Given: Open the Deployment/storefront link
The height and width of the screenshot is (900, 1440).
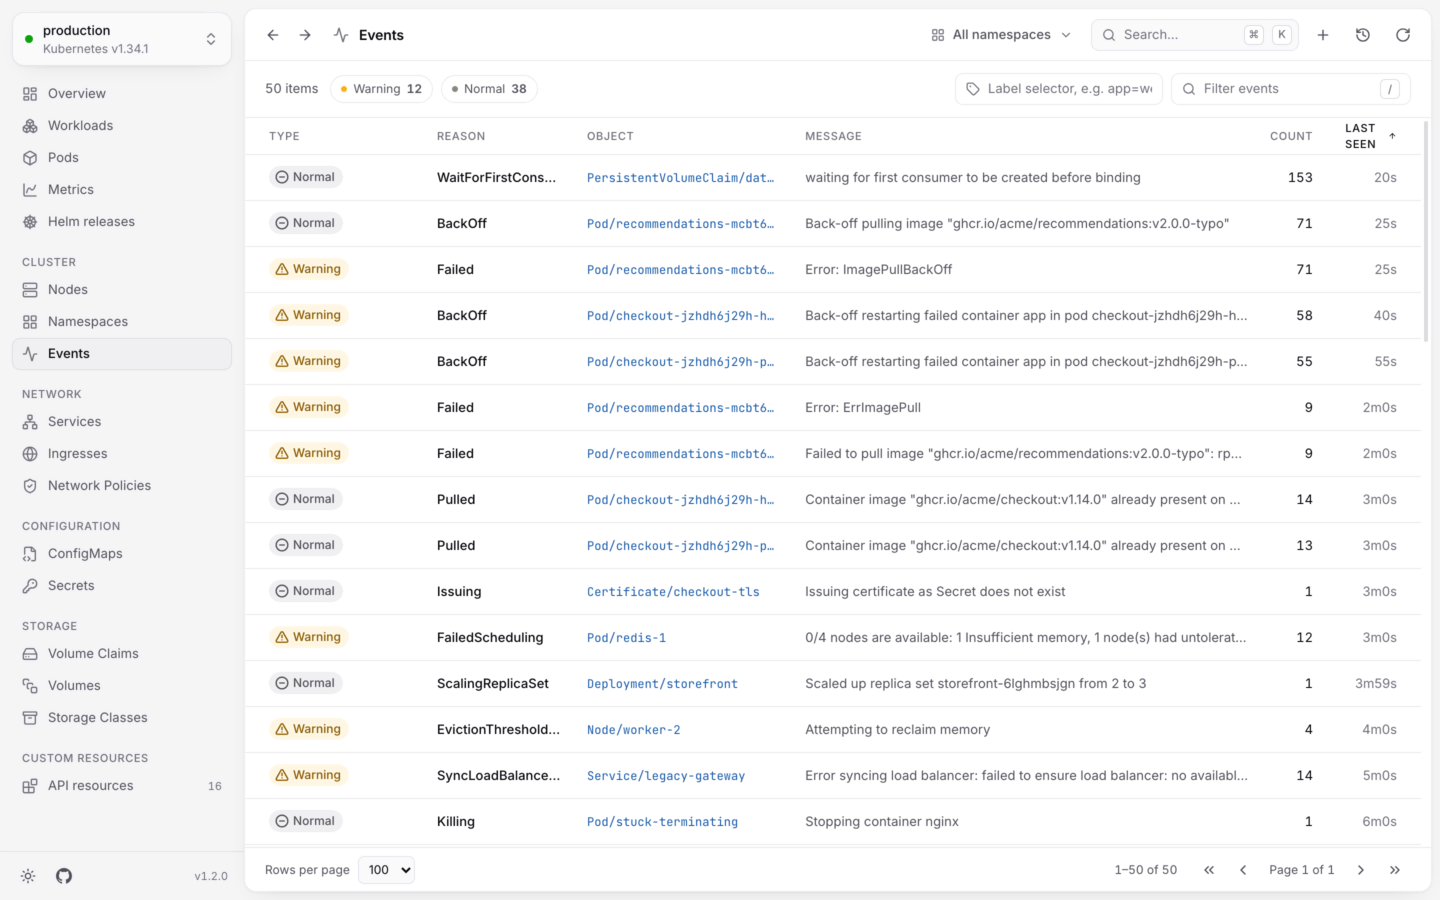Looking at the screenshot, I should pyautogui.click(x=662, y=684).
